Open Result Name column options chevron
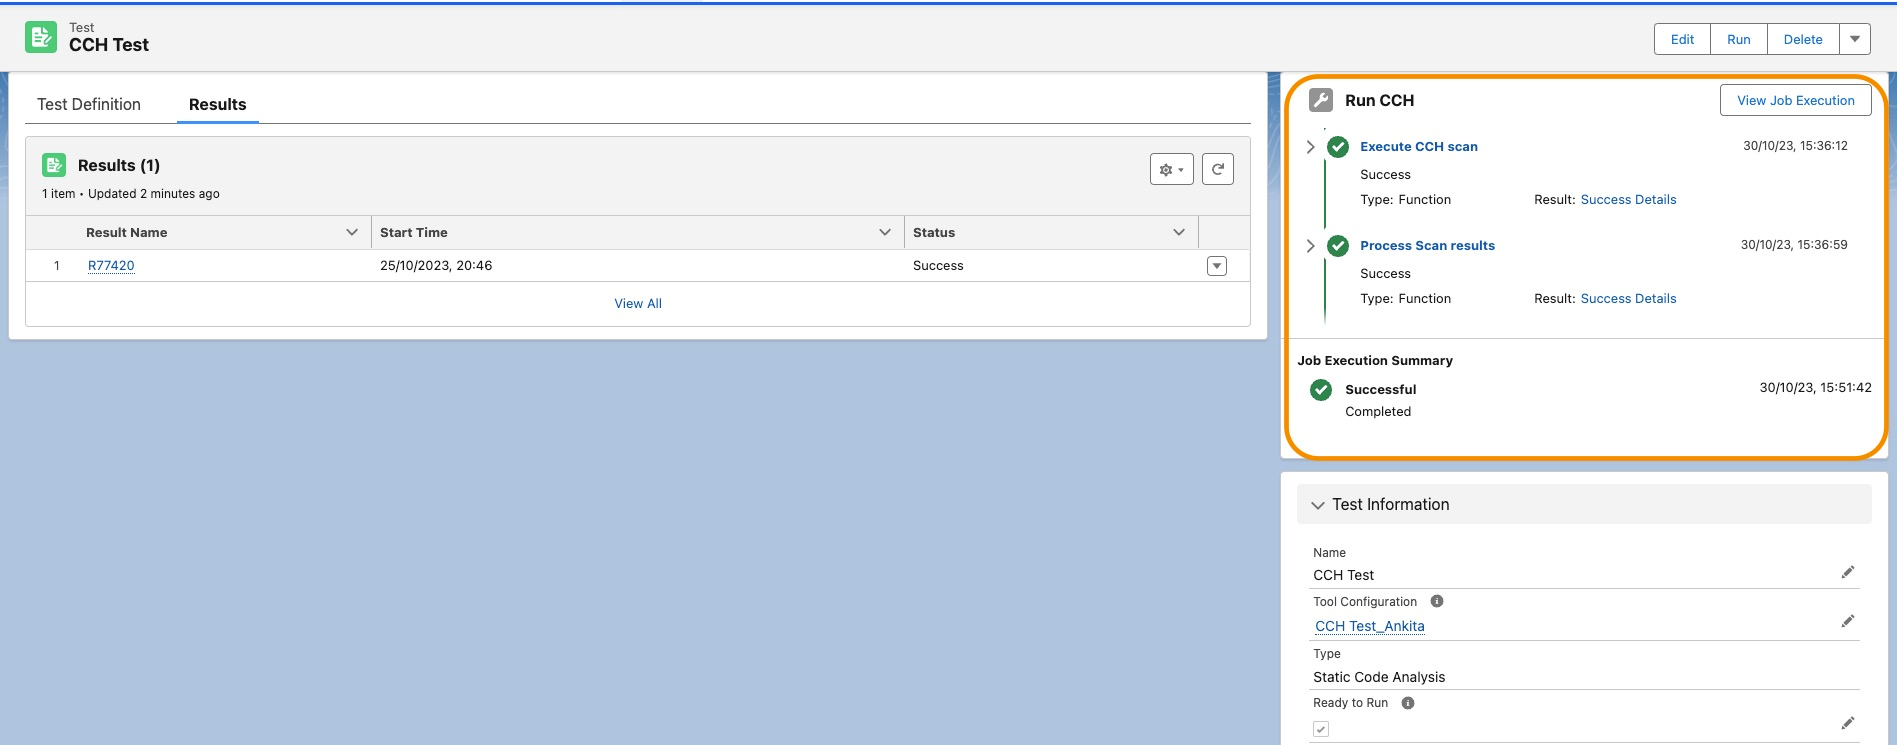 tap(352, 232)
